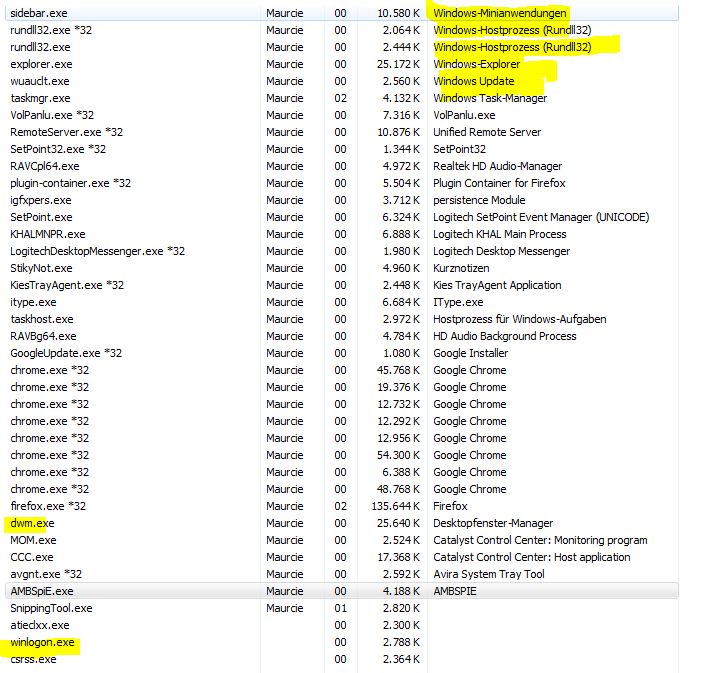The width and height of the screenshot is (706, 673).
Task: Click Logitech Desktop Messenger description
Action: click(x=501, y=251)
